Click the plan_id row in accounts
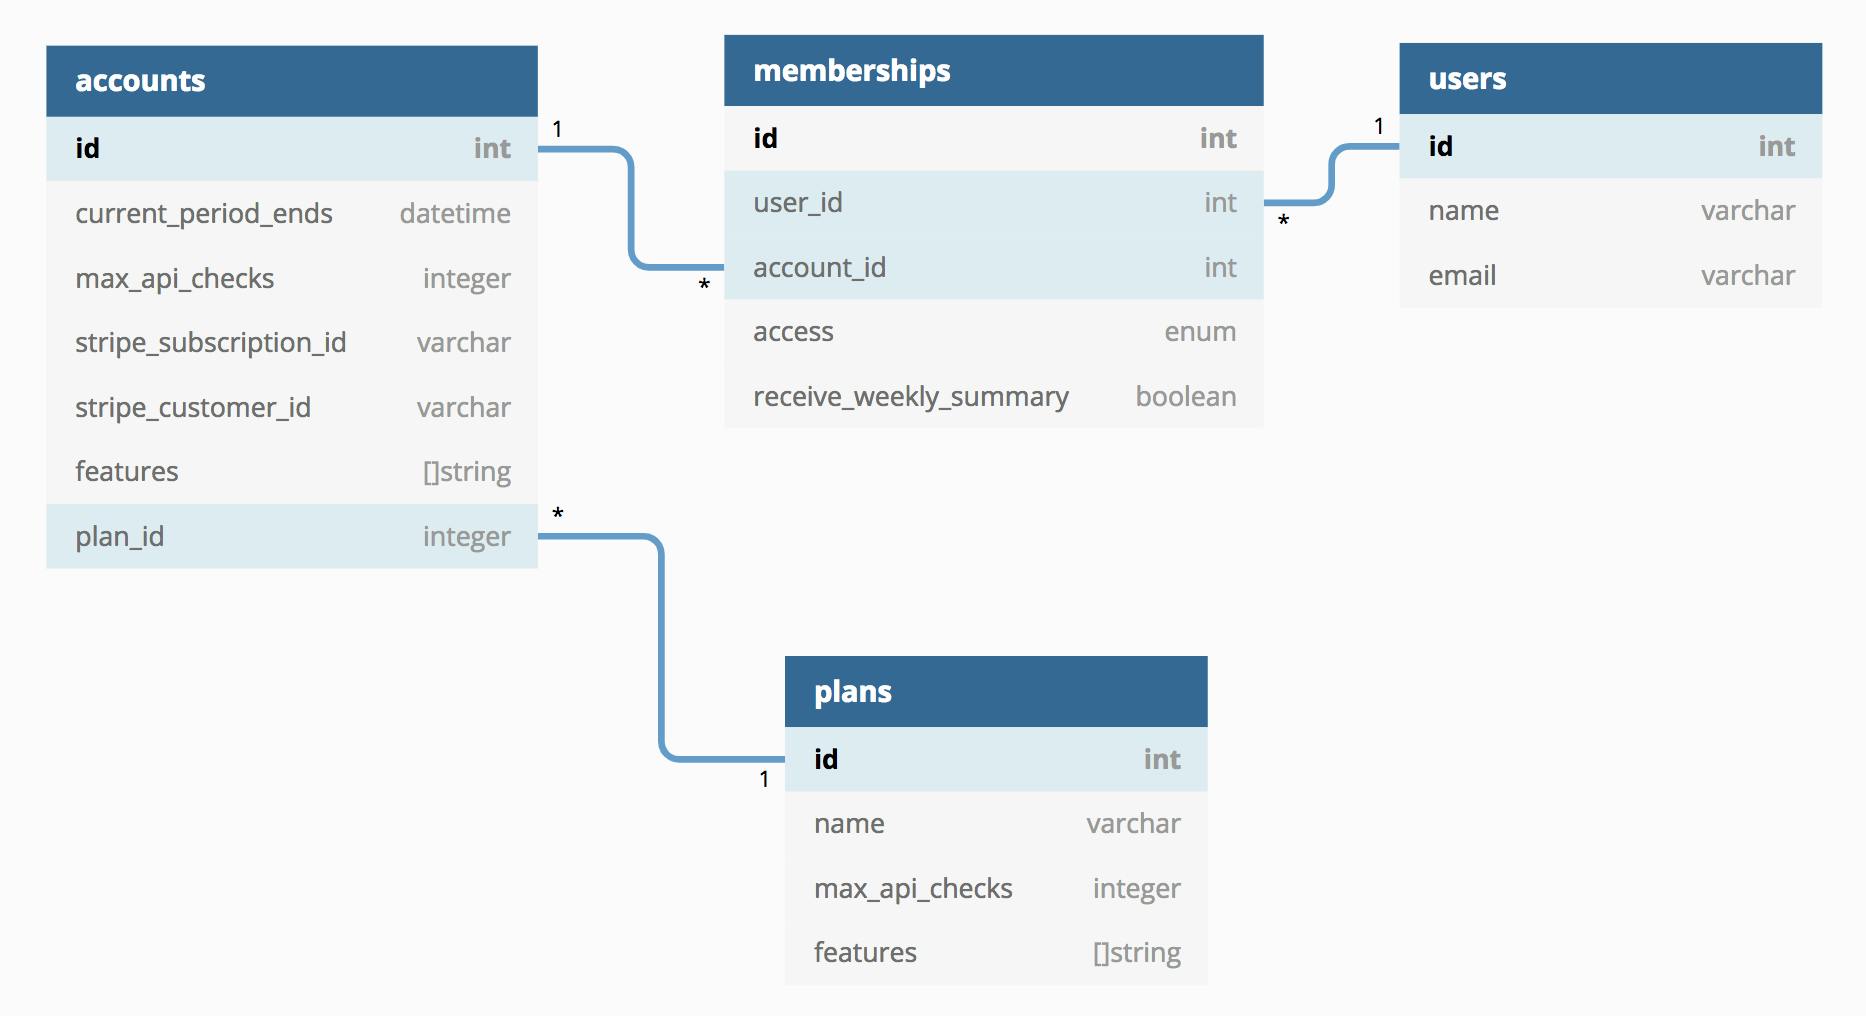Viewport: 1866px width, 1016px height. 292,537
